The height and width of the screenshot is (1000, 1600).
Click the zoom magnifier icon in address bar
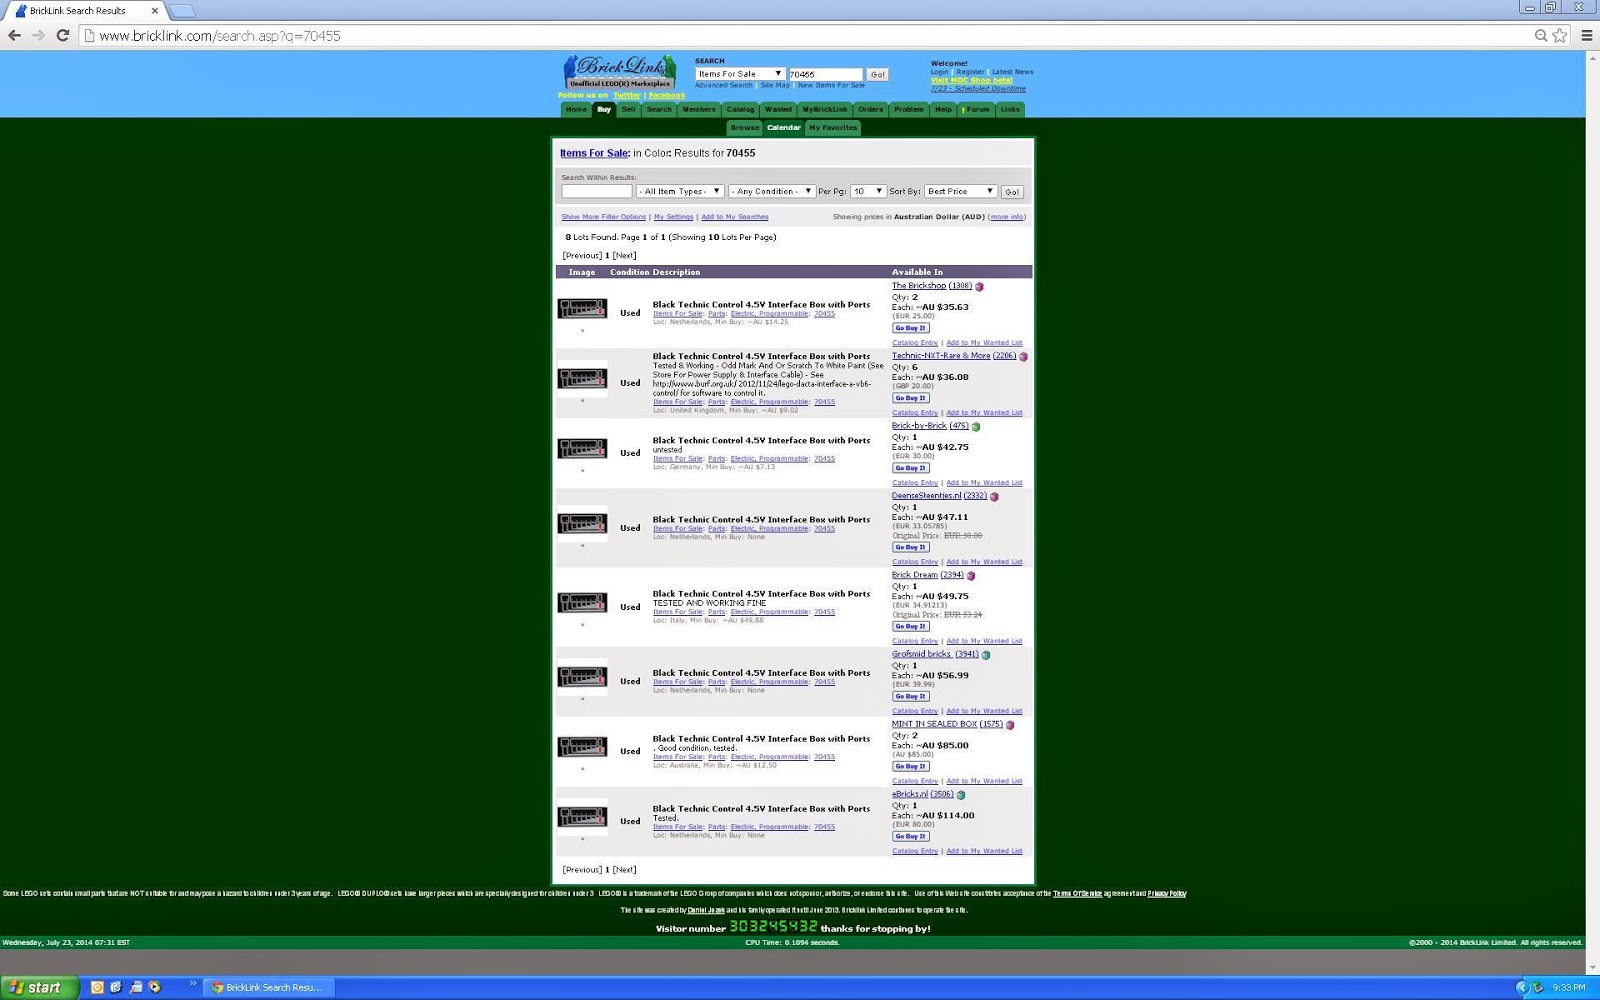click(1541, 35)
